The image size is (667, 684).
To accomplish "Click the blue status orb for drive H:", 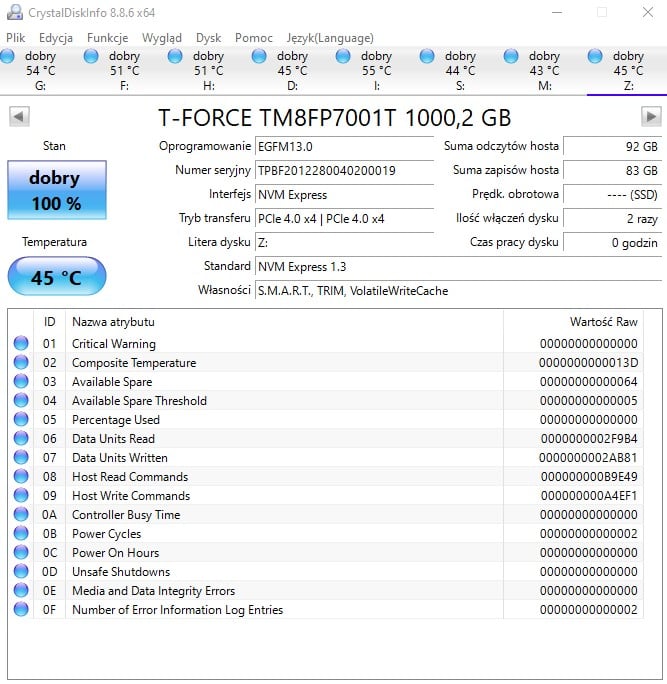I will coord(175,56).
